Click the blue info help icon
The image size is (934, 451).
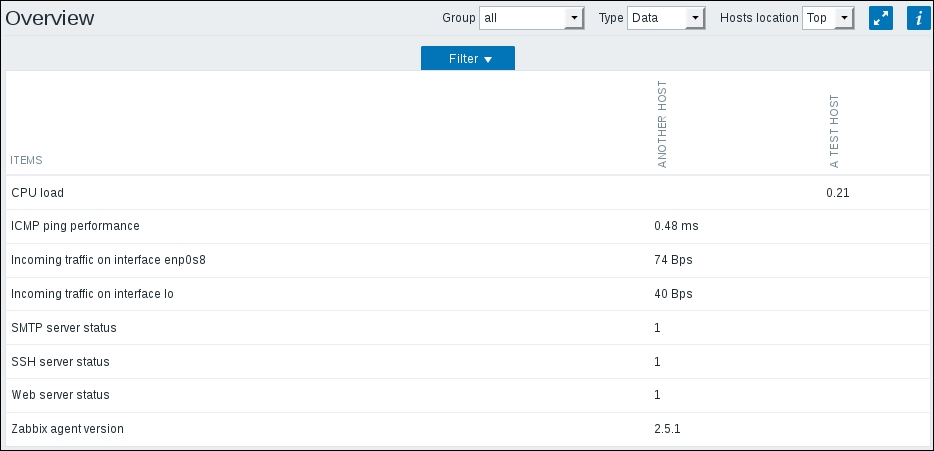pyautogui.click(x=918, y=18)
